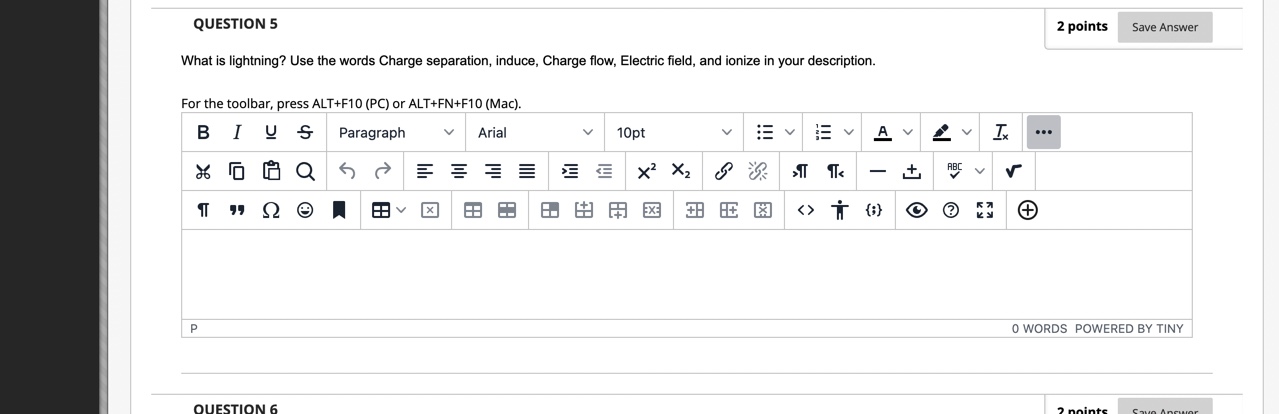Toggle subscript

(x=680, y=172)
